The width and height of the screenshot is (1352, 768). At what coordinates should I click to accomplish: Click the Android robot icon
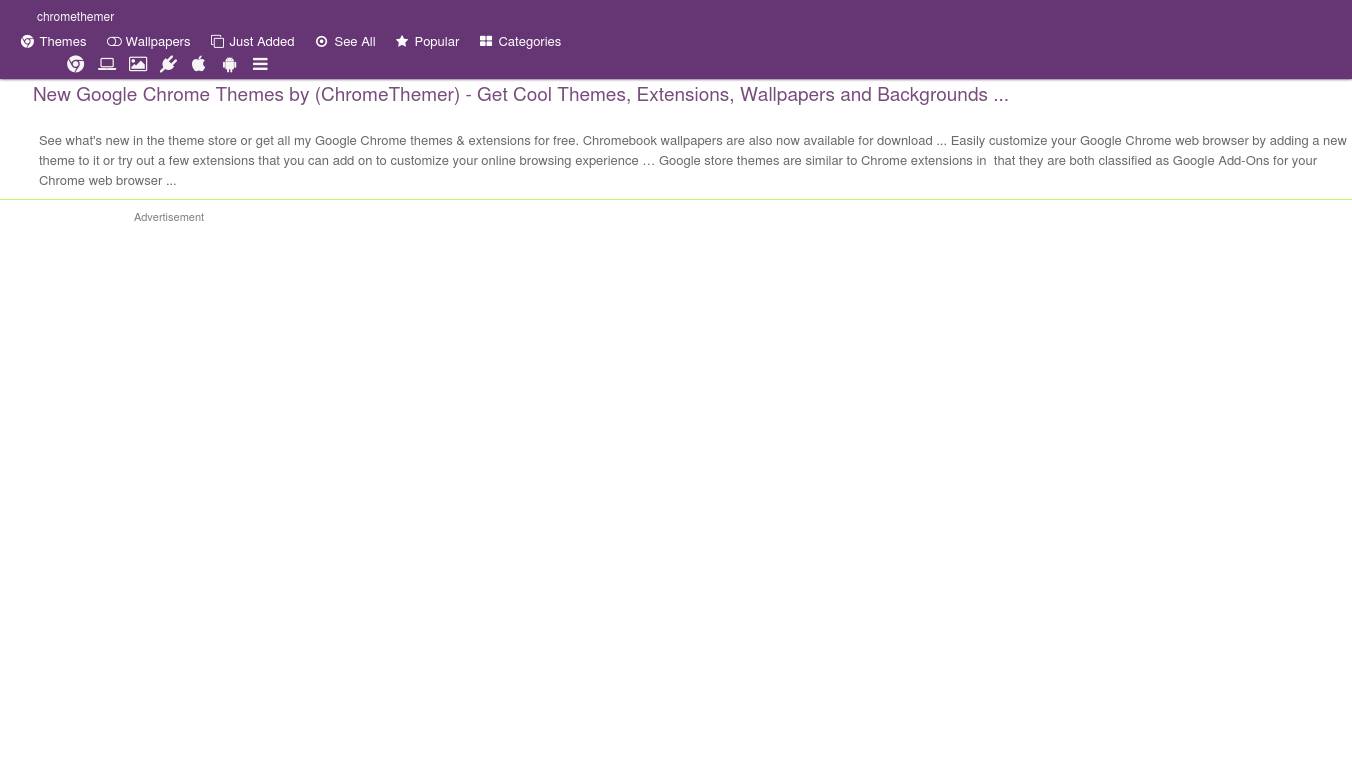229,65
